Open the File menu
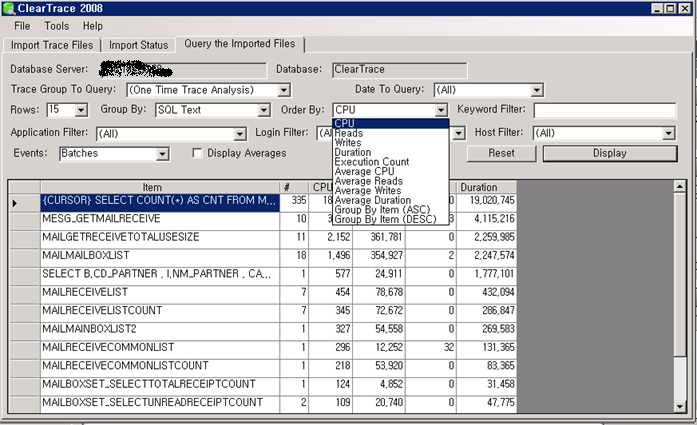The height and width of the screenshot is (425, 697). tap(22, 26)
